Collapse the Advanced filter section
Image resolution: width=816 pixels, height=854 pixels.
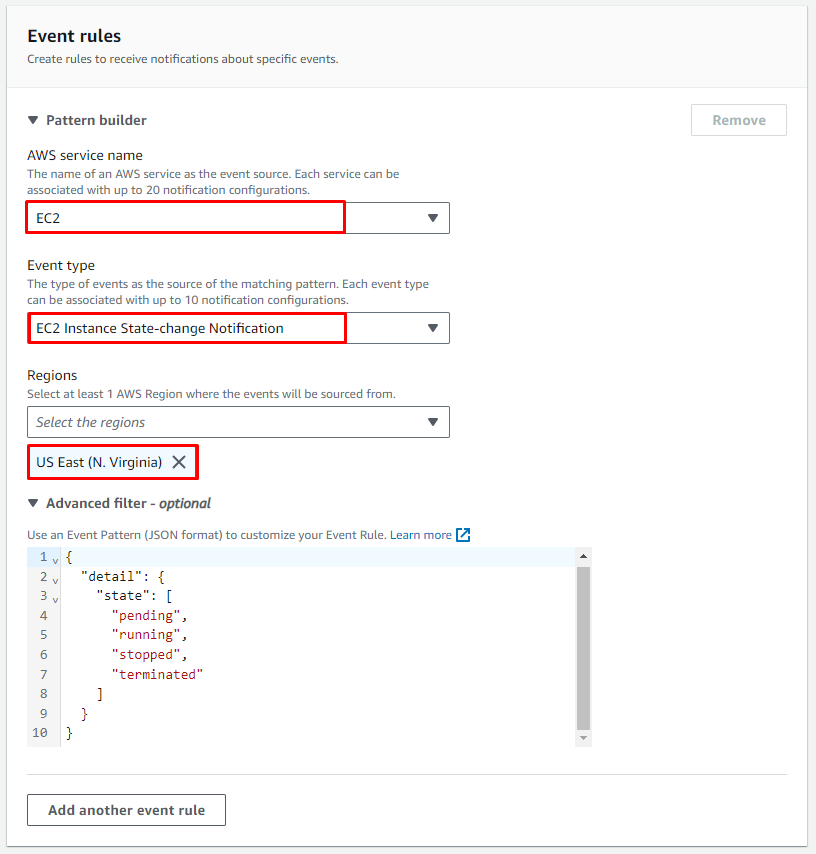pyautogui.click(x=33, y=503)
